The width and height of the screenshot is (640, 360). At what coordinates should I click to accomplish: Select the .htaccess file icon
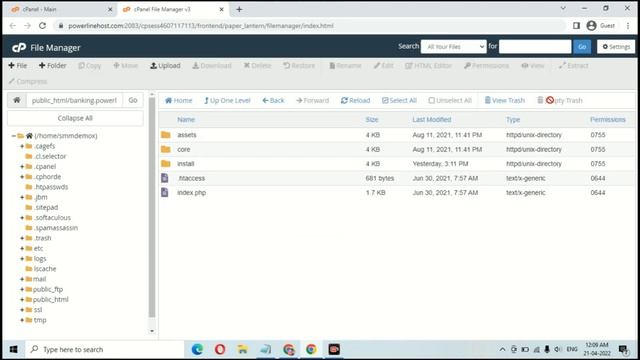coord(165,178)
